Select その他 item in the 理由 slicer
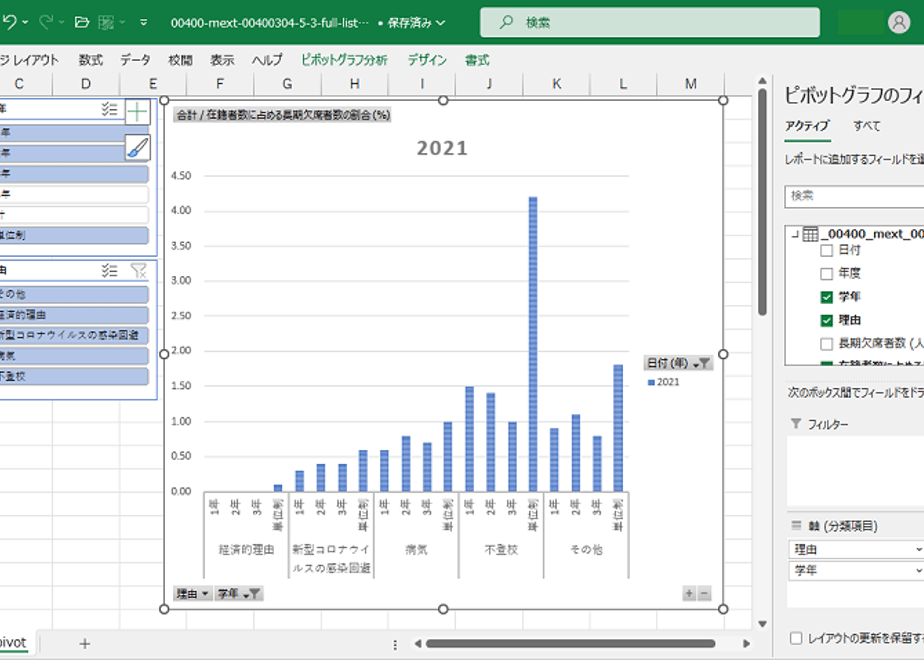 74,294
